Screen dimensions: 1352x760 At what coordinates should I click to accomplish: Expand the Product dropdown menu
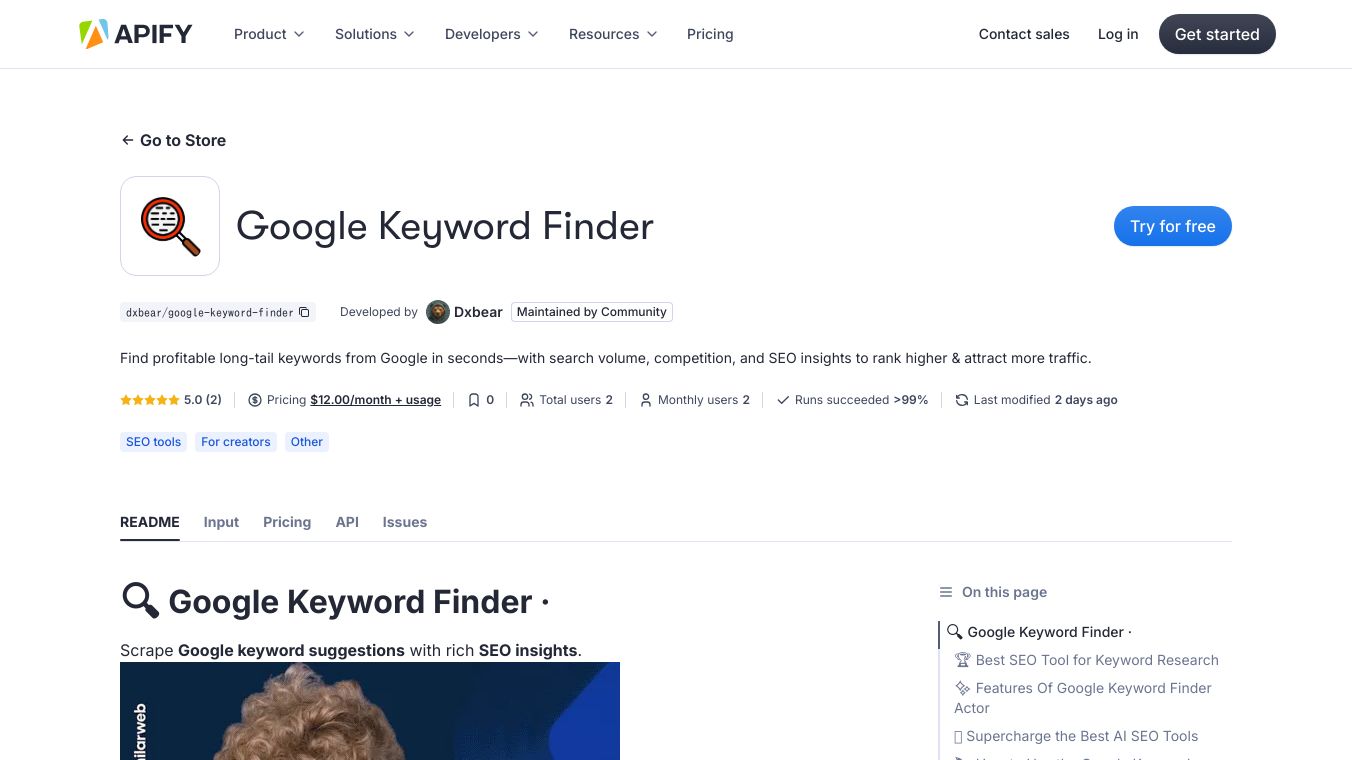click(269, 34)
